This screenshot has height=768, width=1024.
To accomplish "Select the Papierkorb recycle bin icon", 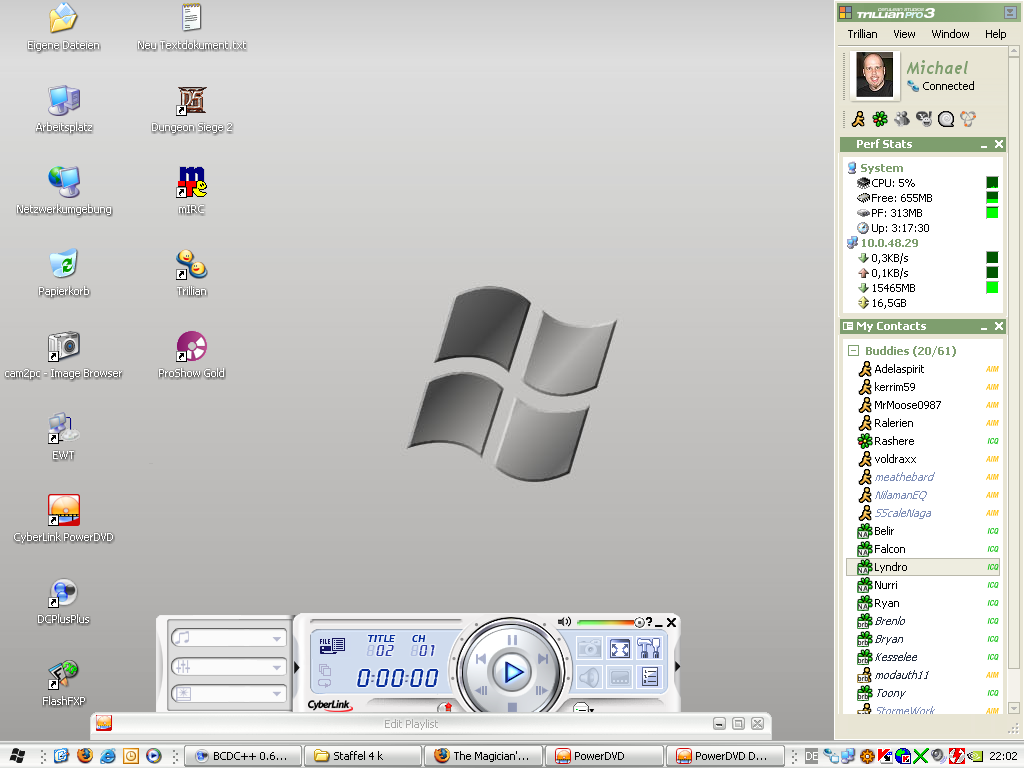I will pyautogui.click(x=63, y=273).
